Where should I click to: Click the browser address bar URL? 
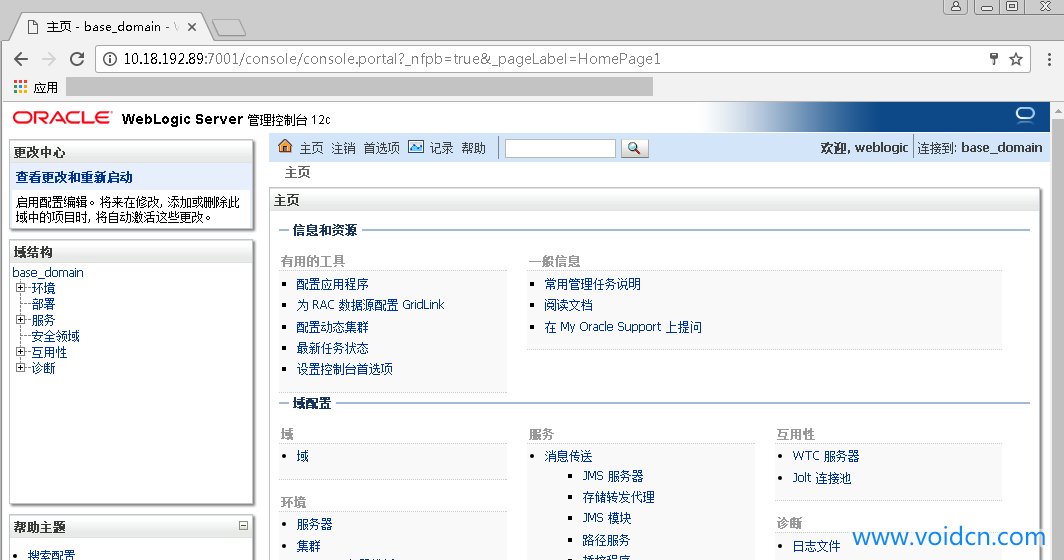[x=392, y=59]
